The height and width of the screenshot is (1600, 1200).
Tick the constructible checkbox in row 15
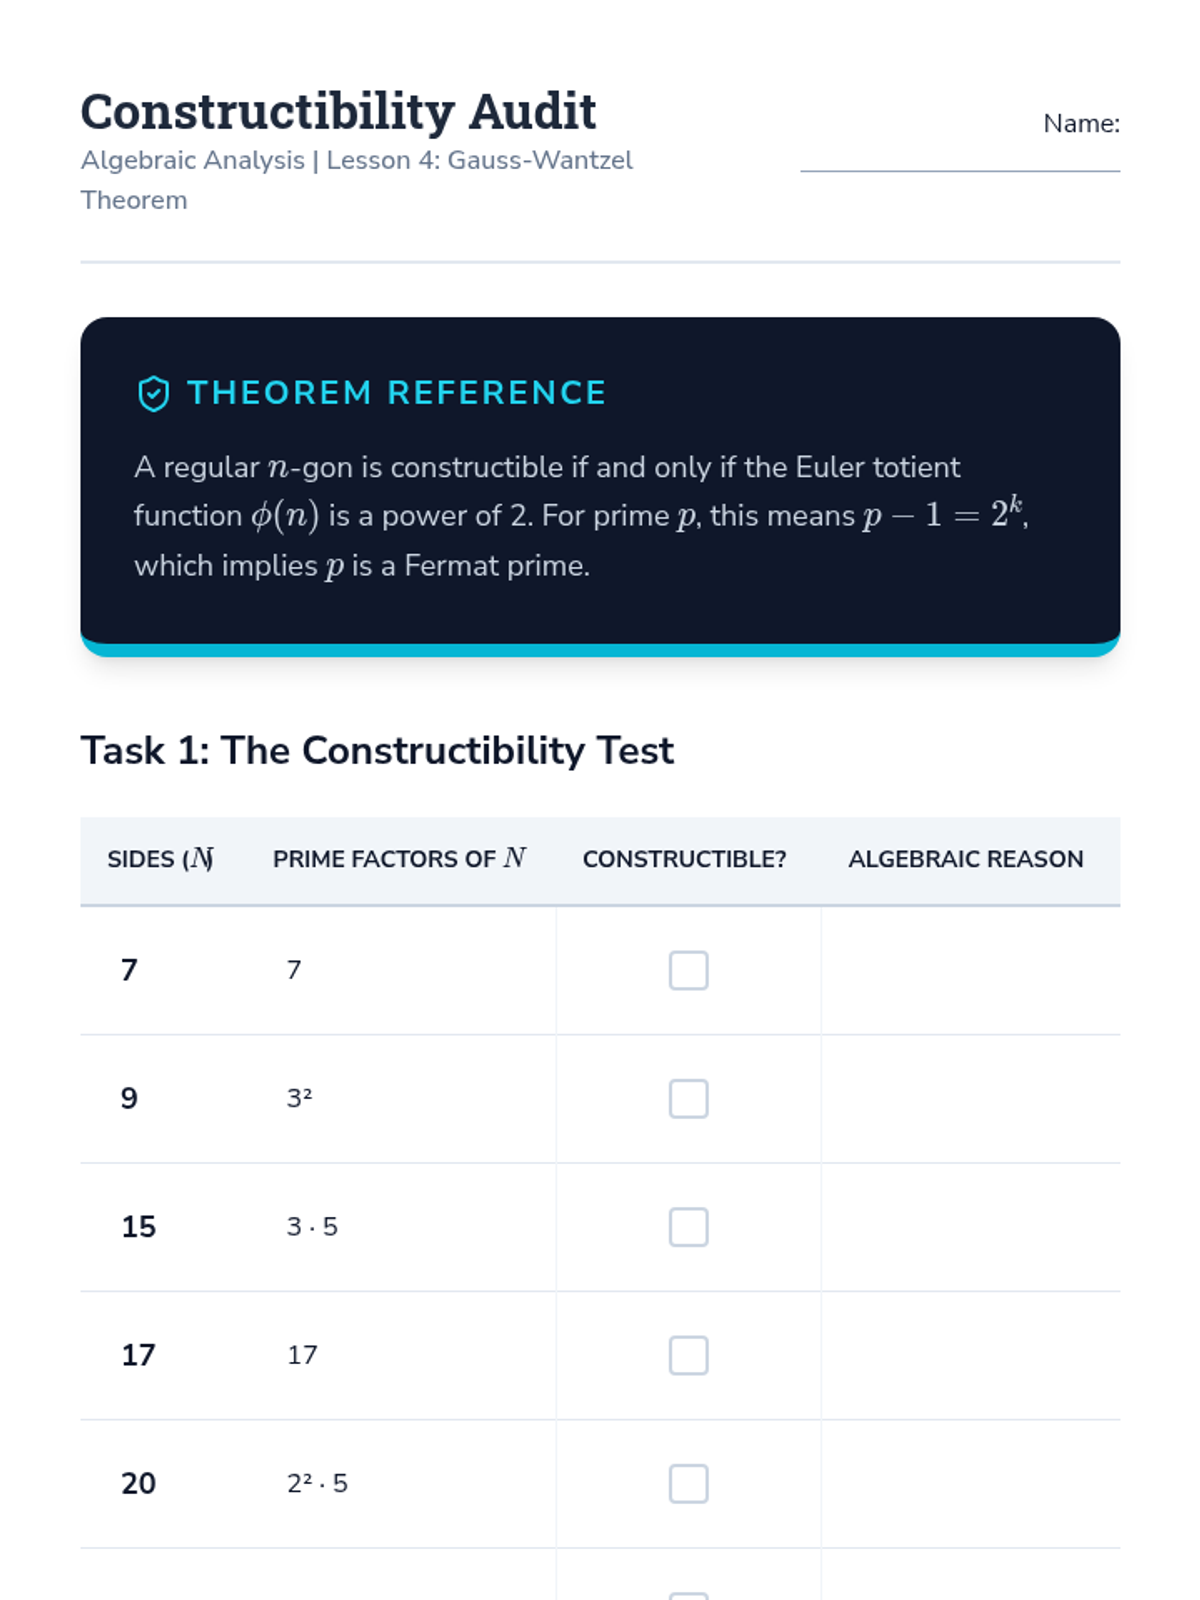(688, 1227)
